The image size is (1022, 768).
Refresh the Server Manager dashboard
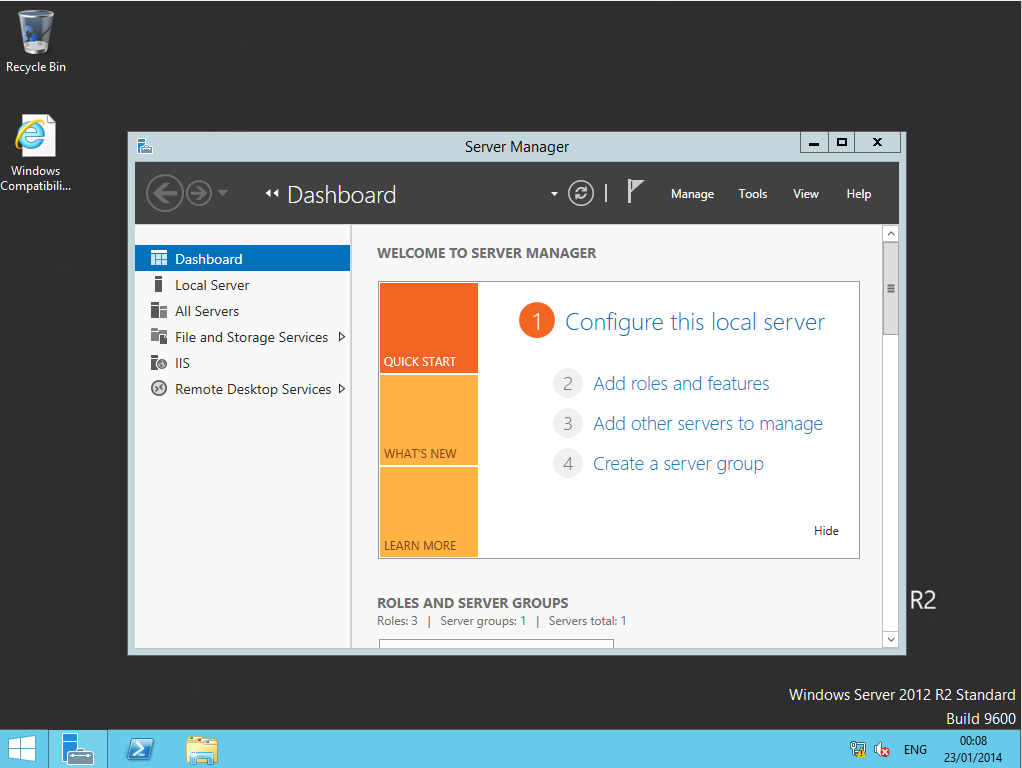[581, 193]
